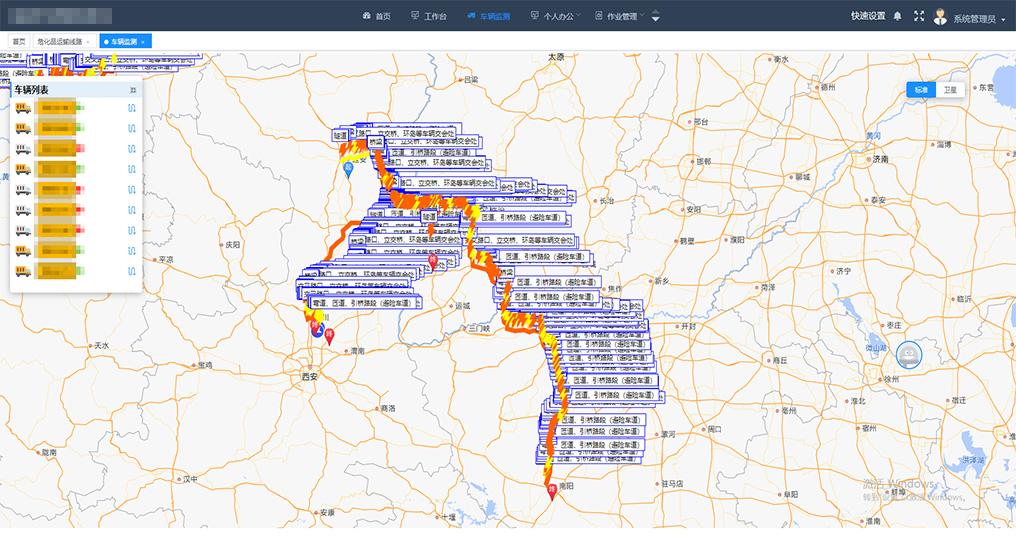Click the user avatar picture
This screenshot has width=1016, height=557.
click(x=940, y=17)
